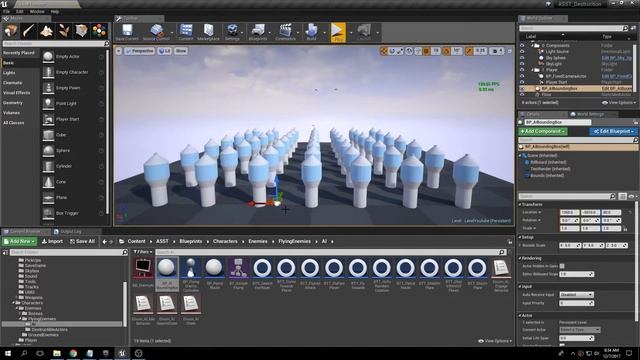
Task: Select the Foliage mode icon
Action: pos(64,31)
